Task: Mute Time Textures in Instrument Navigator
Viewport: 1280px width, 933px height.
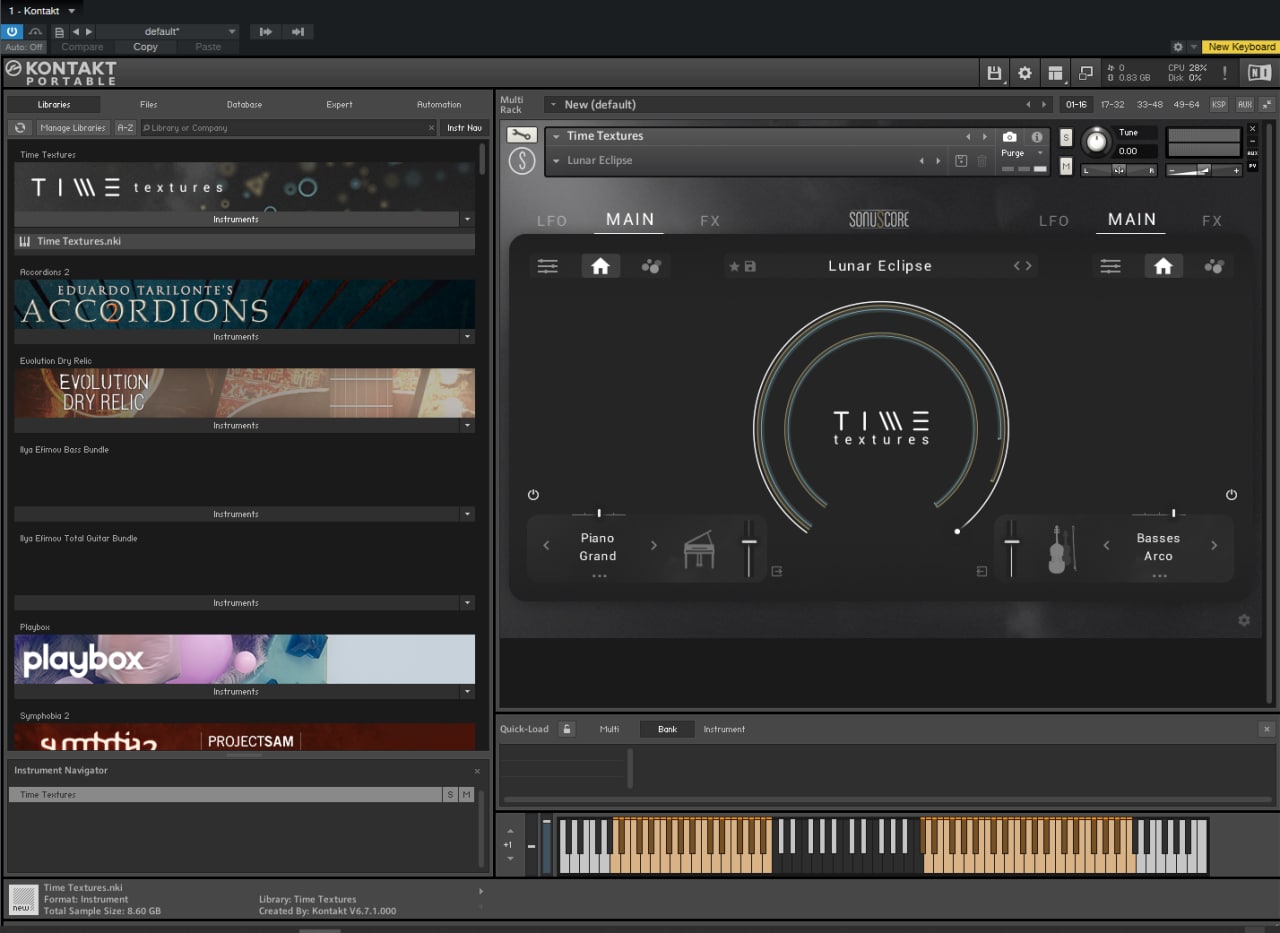Action: tap(466, 794)
